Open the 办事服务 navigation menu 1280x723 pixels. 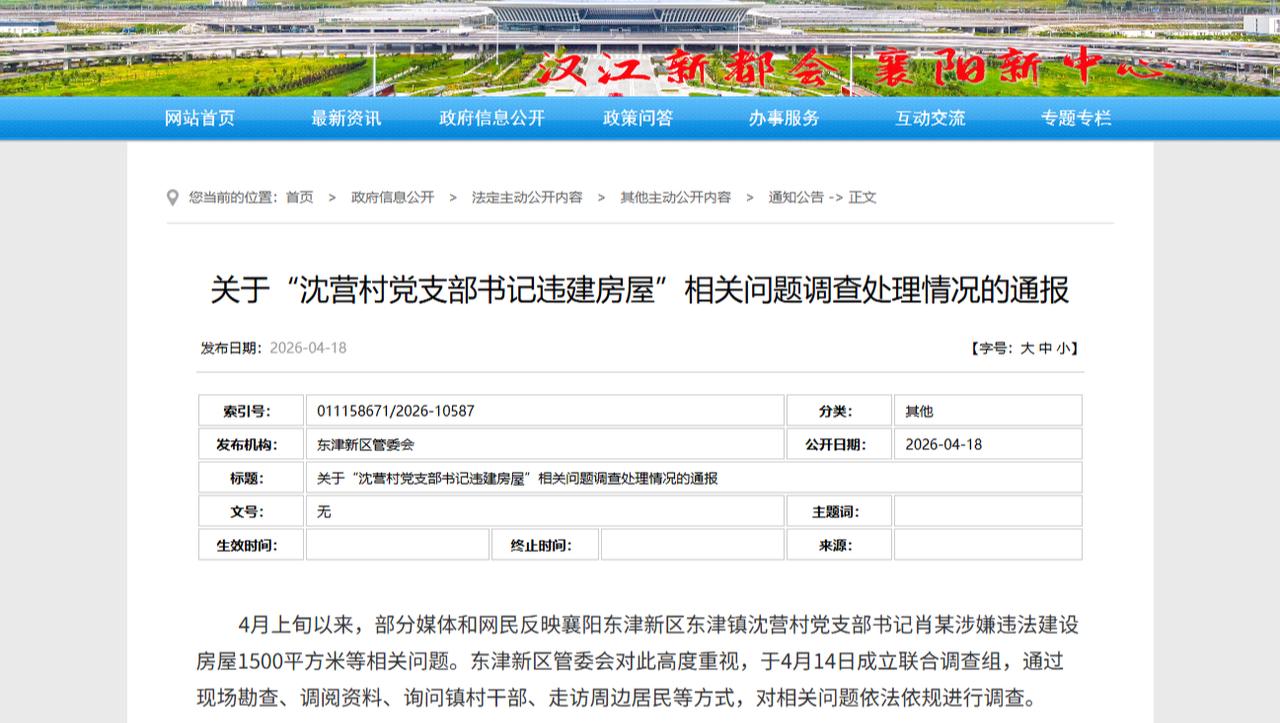[x=784, y=118]
